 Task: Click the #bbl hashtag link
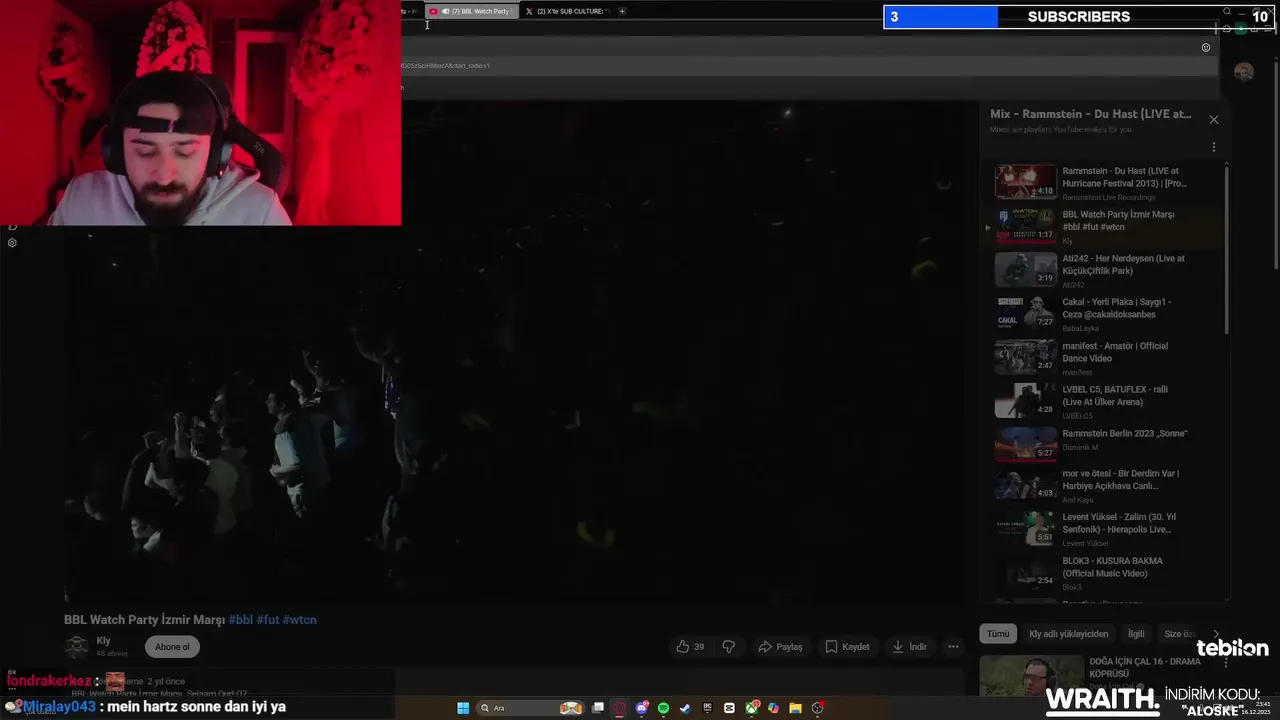click(241, 620)
